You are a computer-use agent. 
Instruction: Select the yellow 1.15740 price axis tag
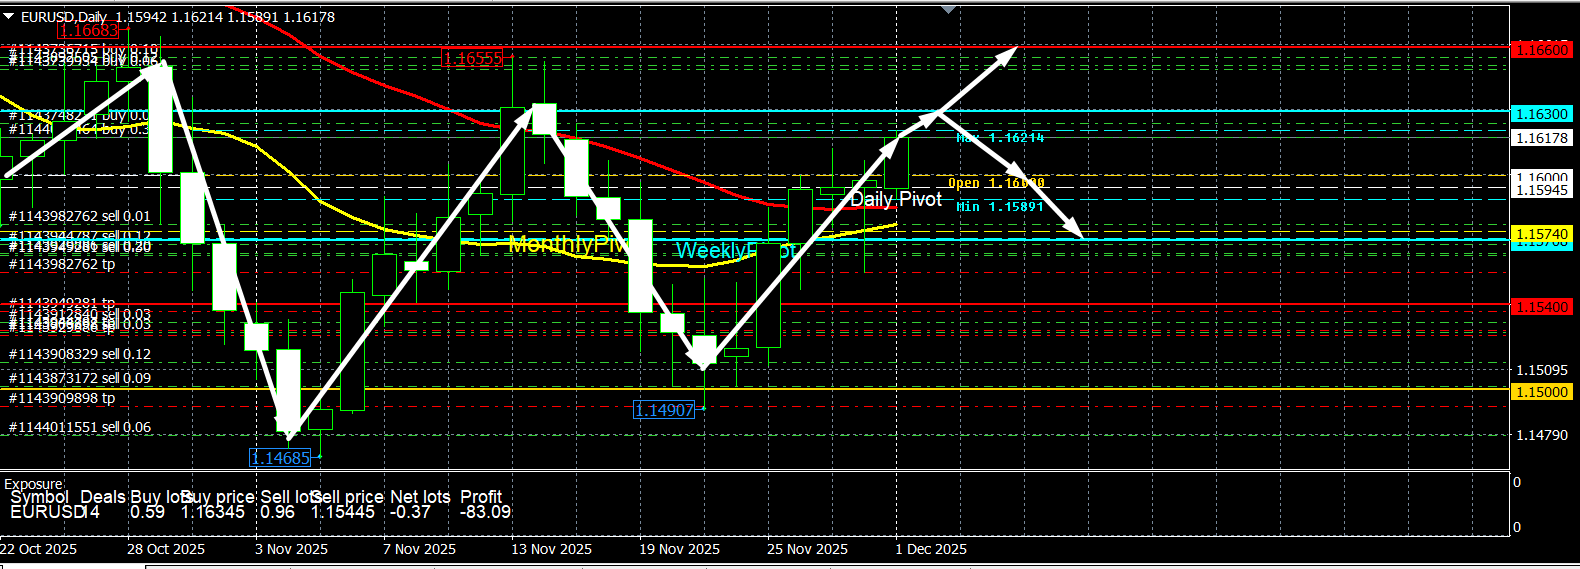pyautogui.click(x=1542, y=234)
